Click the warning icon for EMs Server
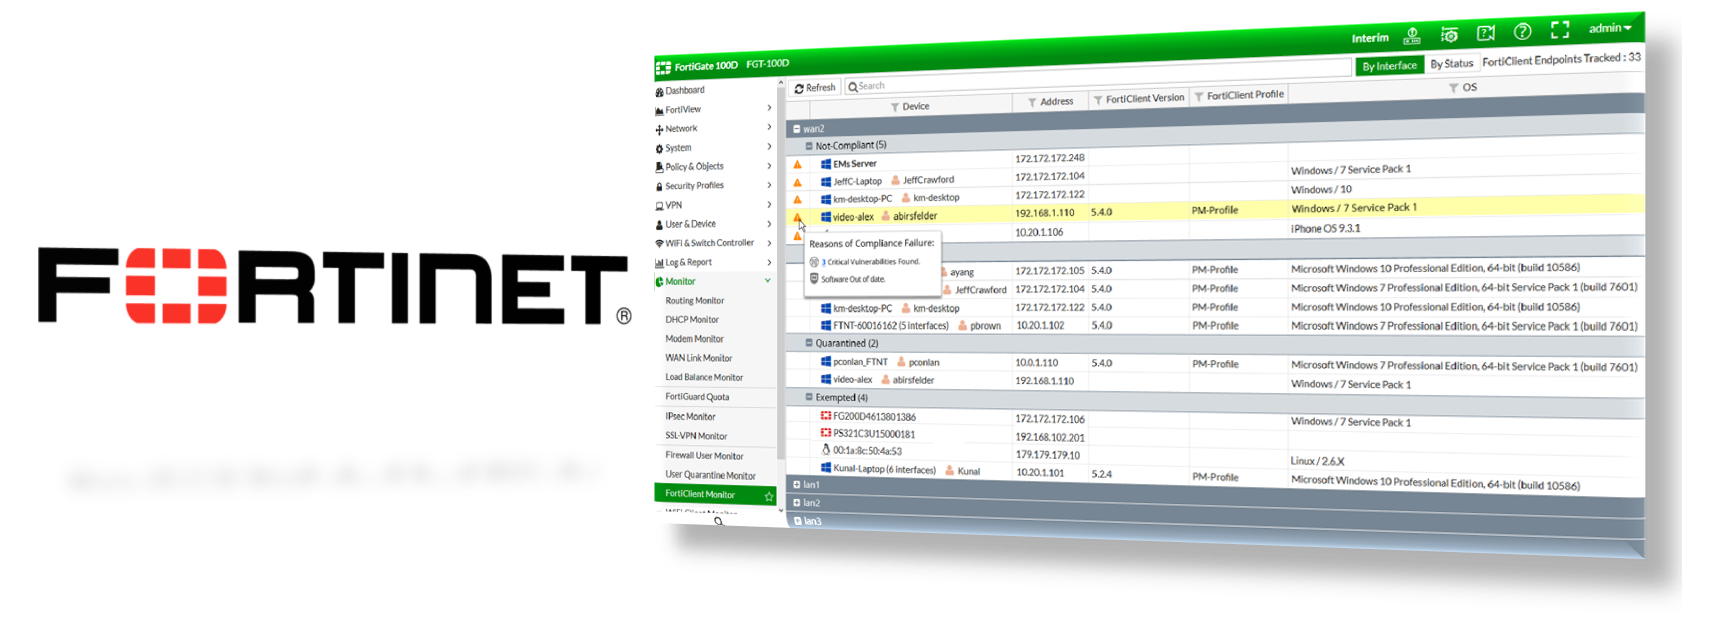This screenshot has width=1710, height=625. 797,165
